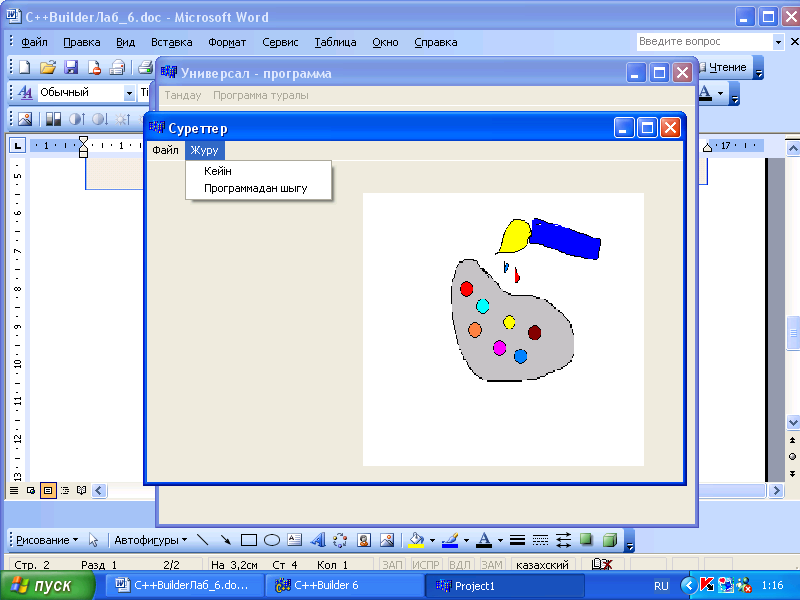
Task: Click Журу menu in Суреттер window
Action: [204, 150]
